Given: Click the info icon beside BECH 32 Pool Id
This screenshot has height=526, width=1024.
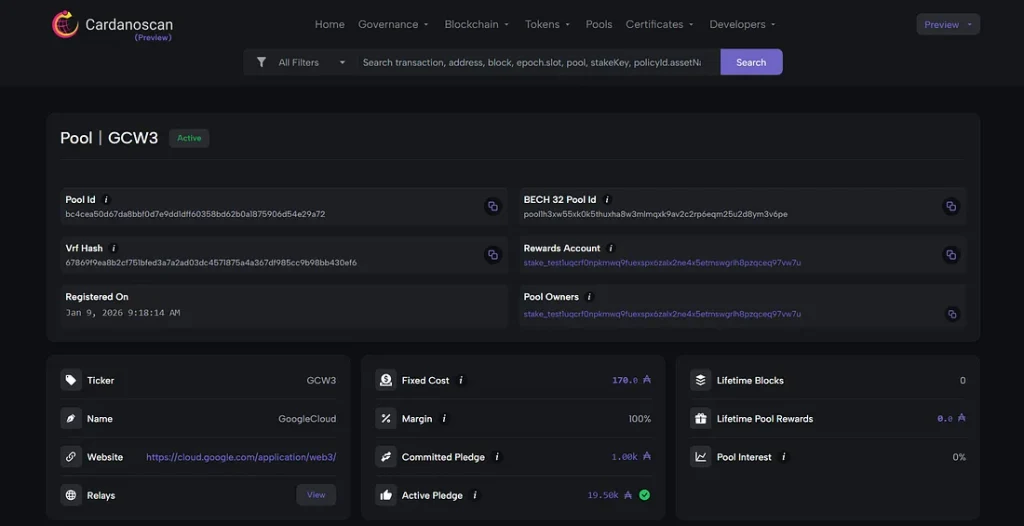Looking at the screenshot, I should (x=607, y=199).
